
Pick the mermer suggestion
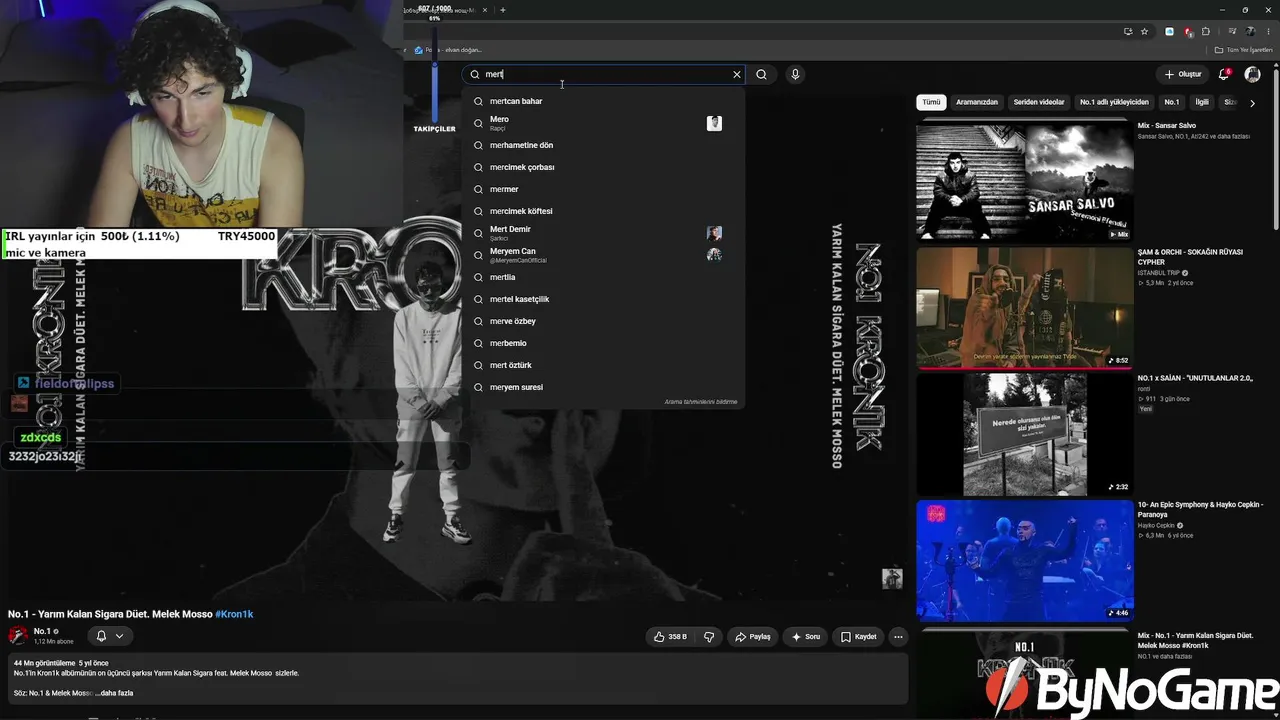[x=605, y=189]
